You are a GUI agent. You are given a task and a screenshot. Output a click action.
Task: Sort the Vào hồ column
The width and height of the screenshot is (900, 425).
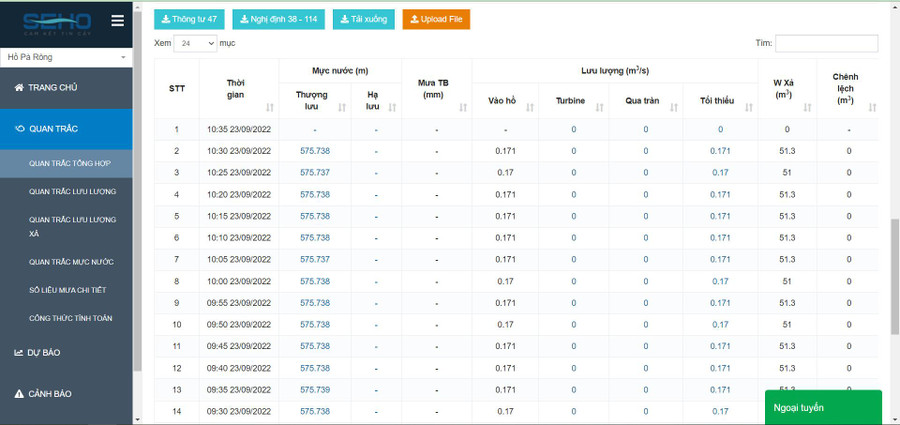[529, 107]
